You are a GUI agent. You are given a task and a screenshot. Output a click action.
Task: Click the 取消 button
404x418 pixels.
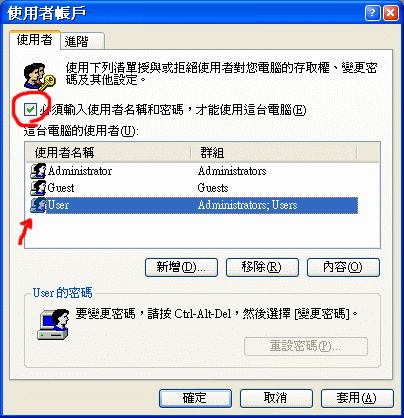click(x=276, y=398)
